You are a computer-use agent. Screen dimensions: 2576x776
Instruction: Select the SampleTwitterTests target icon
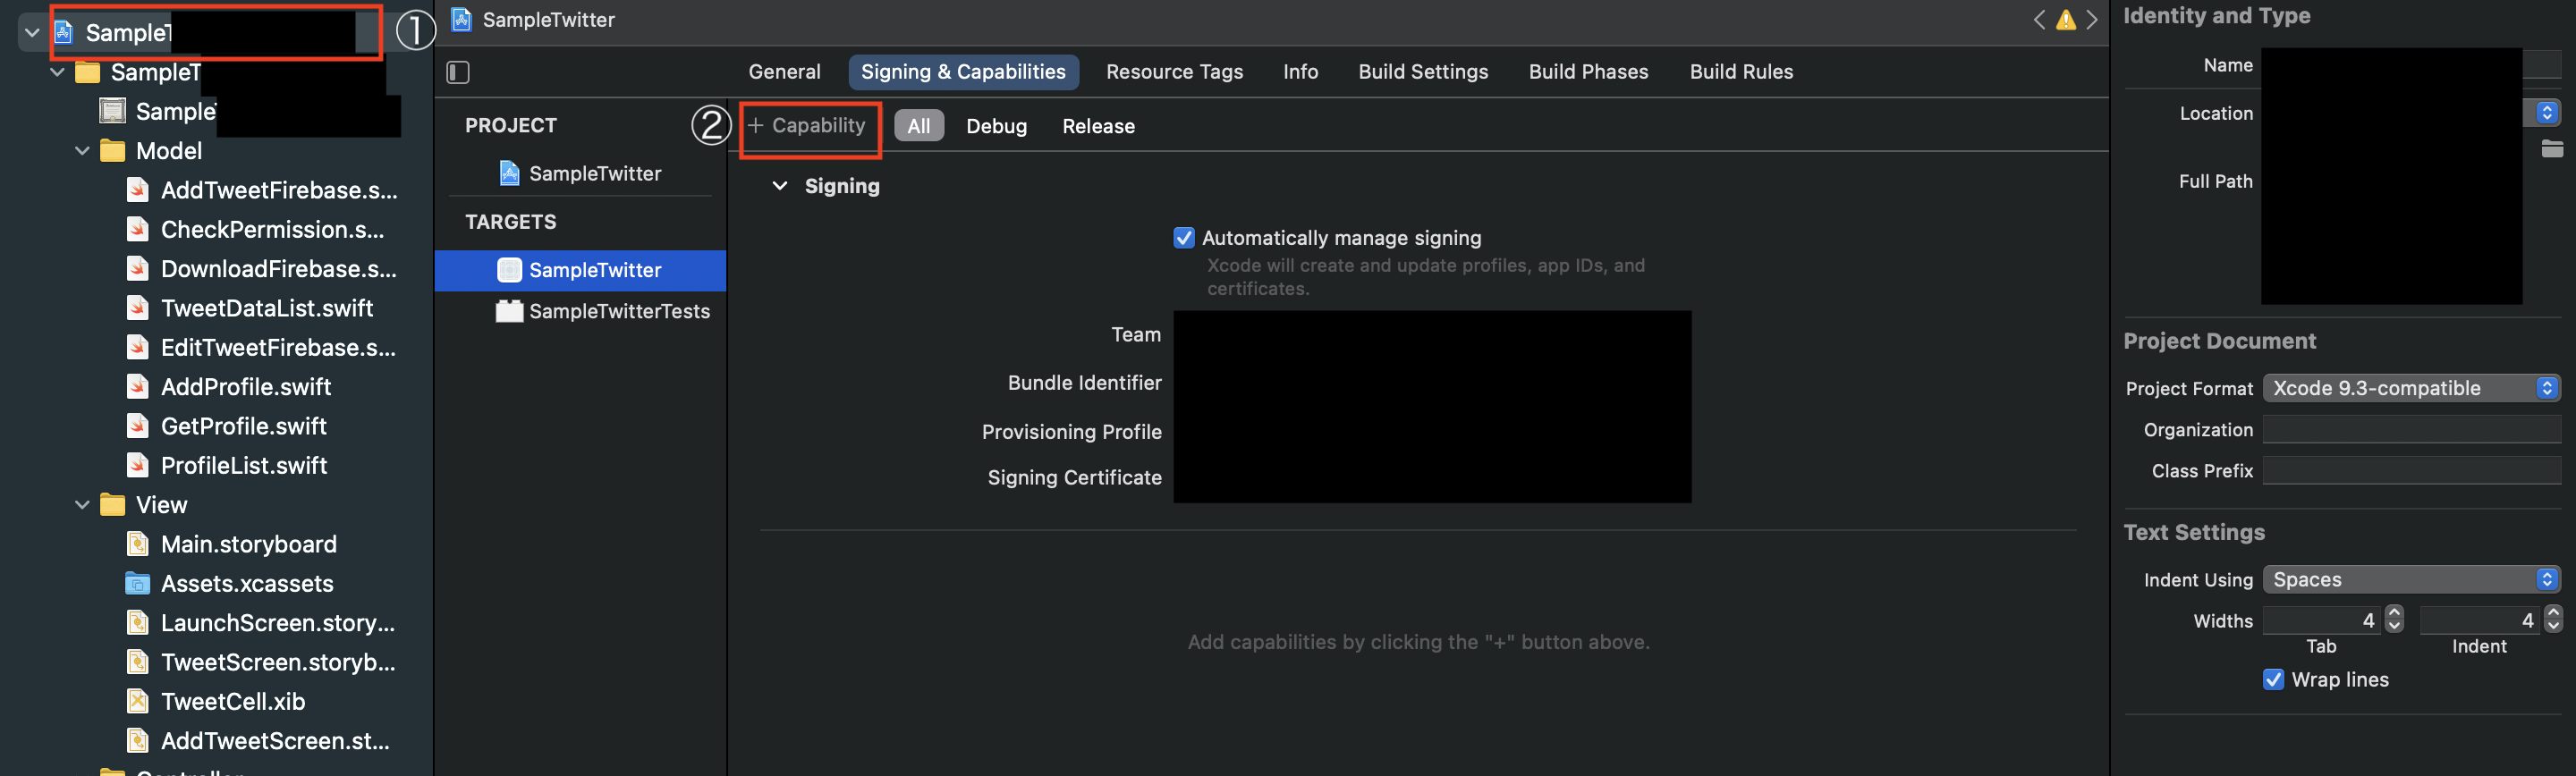click(509, 311)
